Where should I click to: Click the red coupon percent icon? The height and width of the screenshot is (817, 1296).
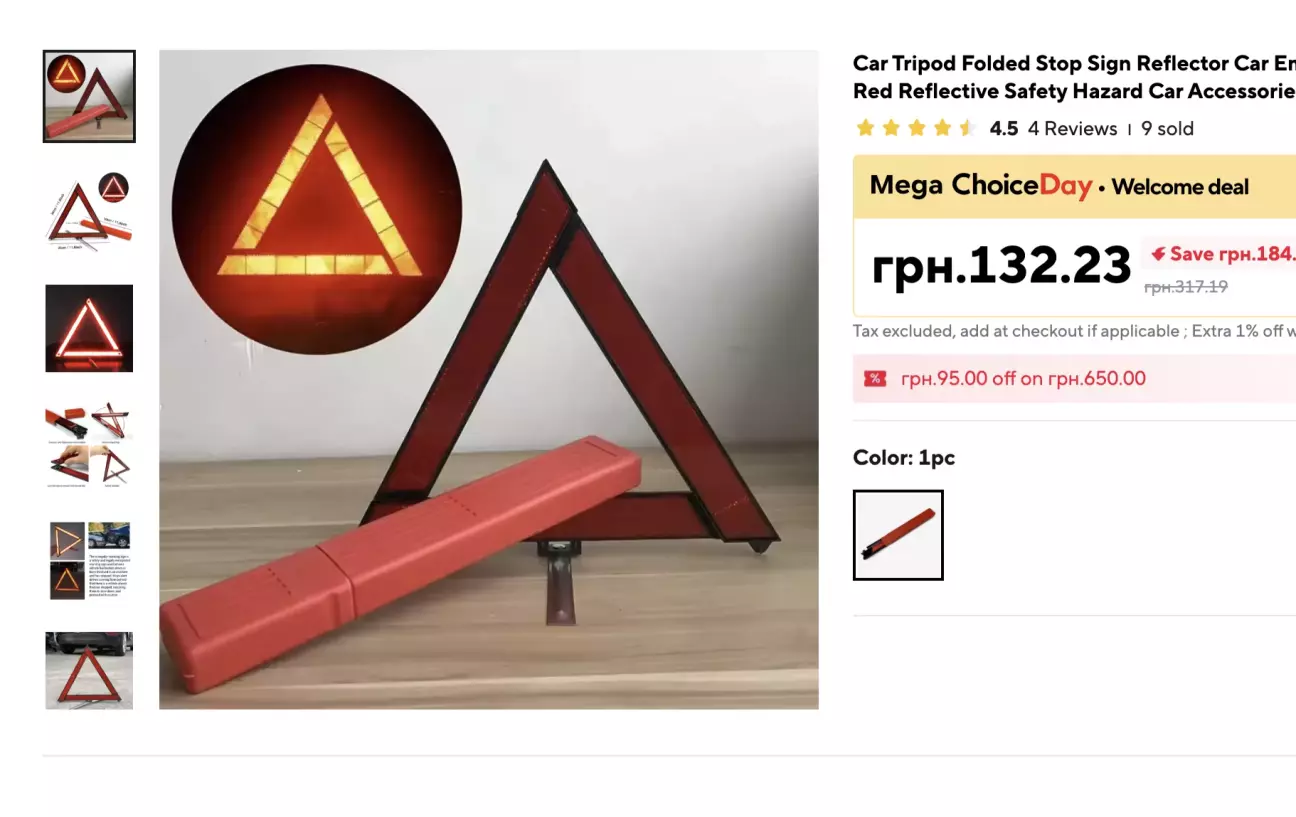(x=875, y=378)
